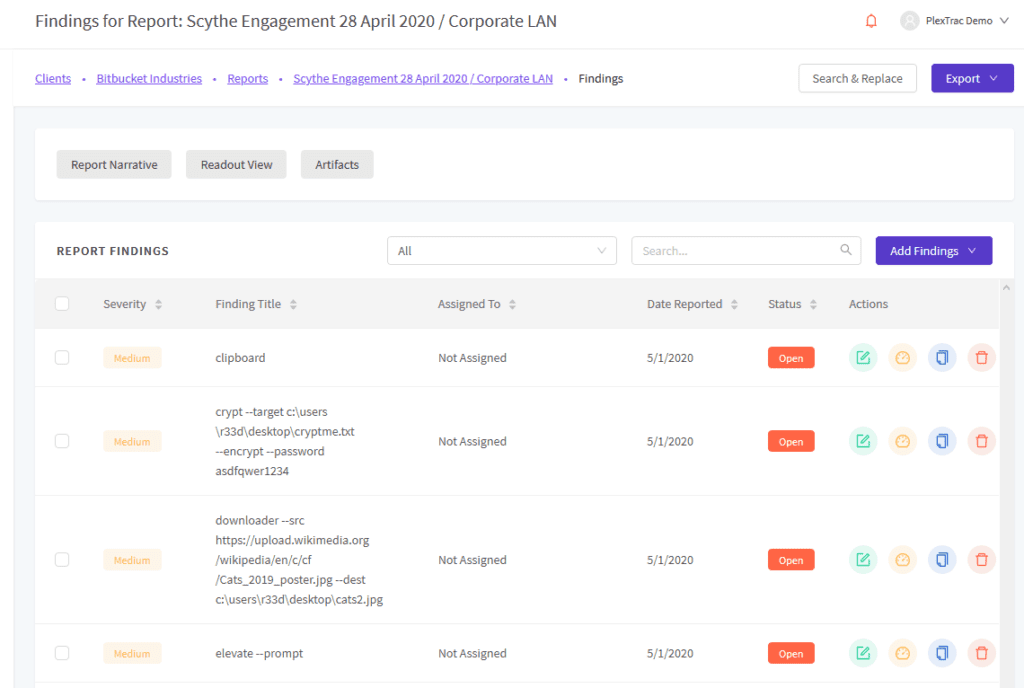The height and width of the screenshot is (688, 1024).
Task: Click the Search & Replace button
Action: click(857, 77)
